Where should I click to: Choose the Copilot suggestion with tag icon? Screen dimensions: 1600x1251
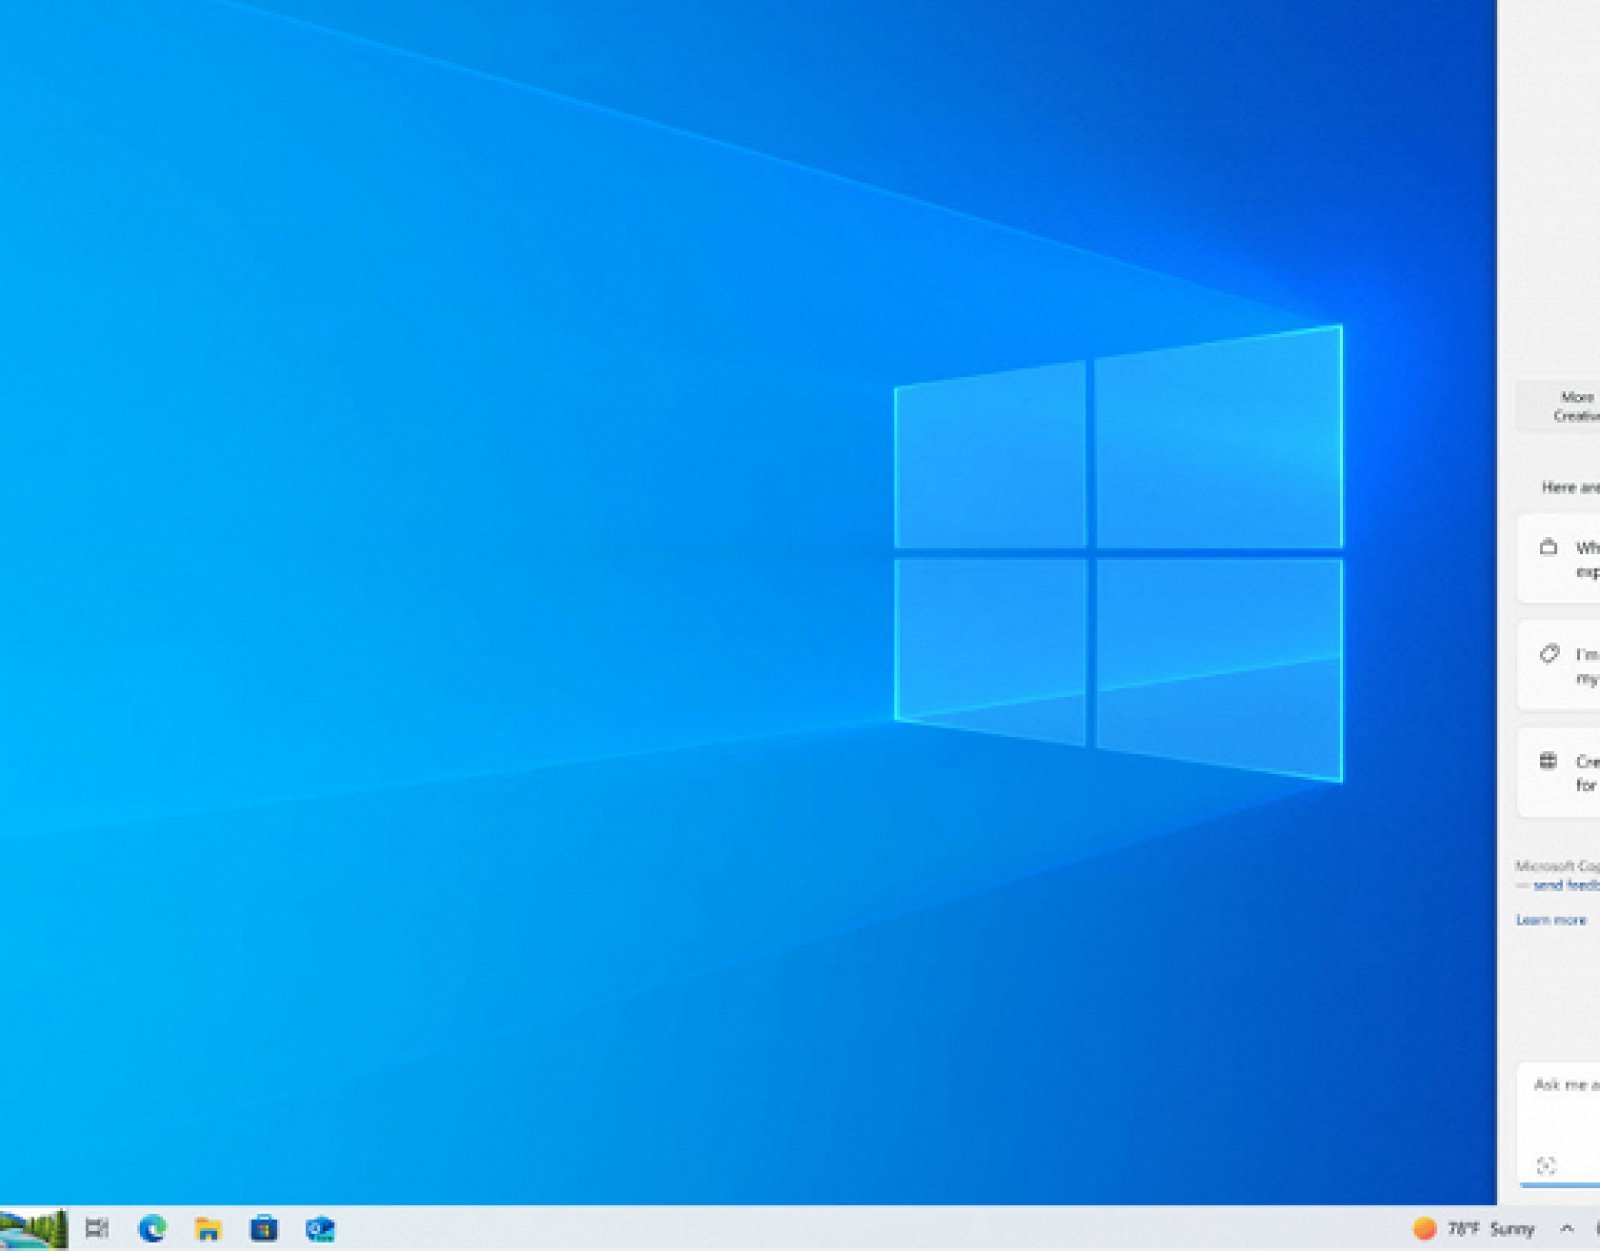pyautogui.click(x=1559, y=666)
